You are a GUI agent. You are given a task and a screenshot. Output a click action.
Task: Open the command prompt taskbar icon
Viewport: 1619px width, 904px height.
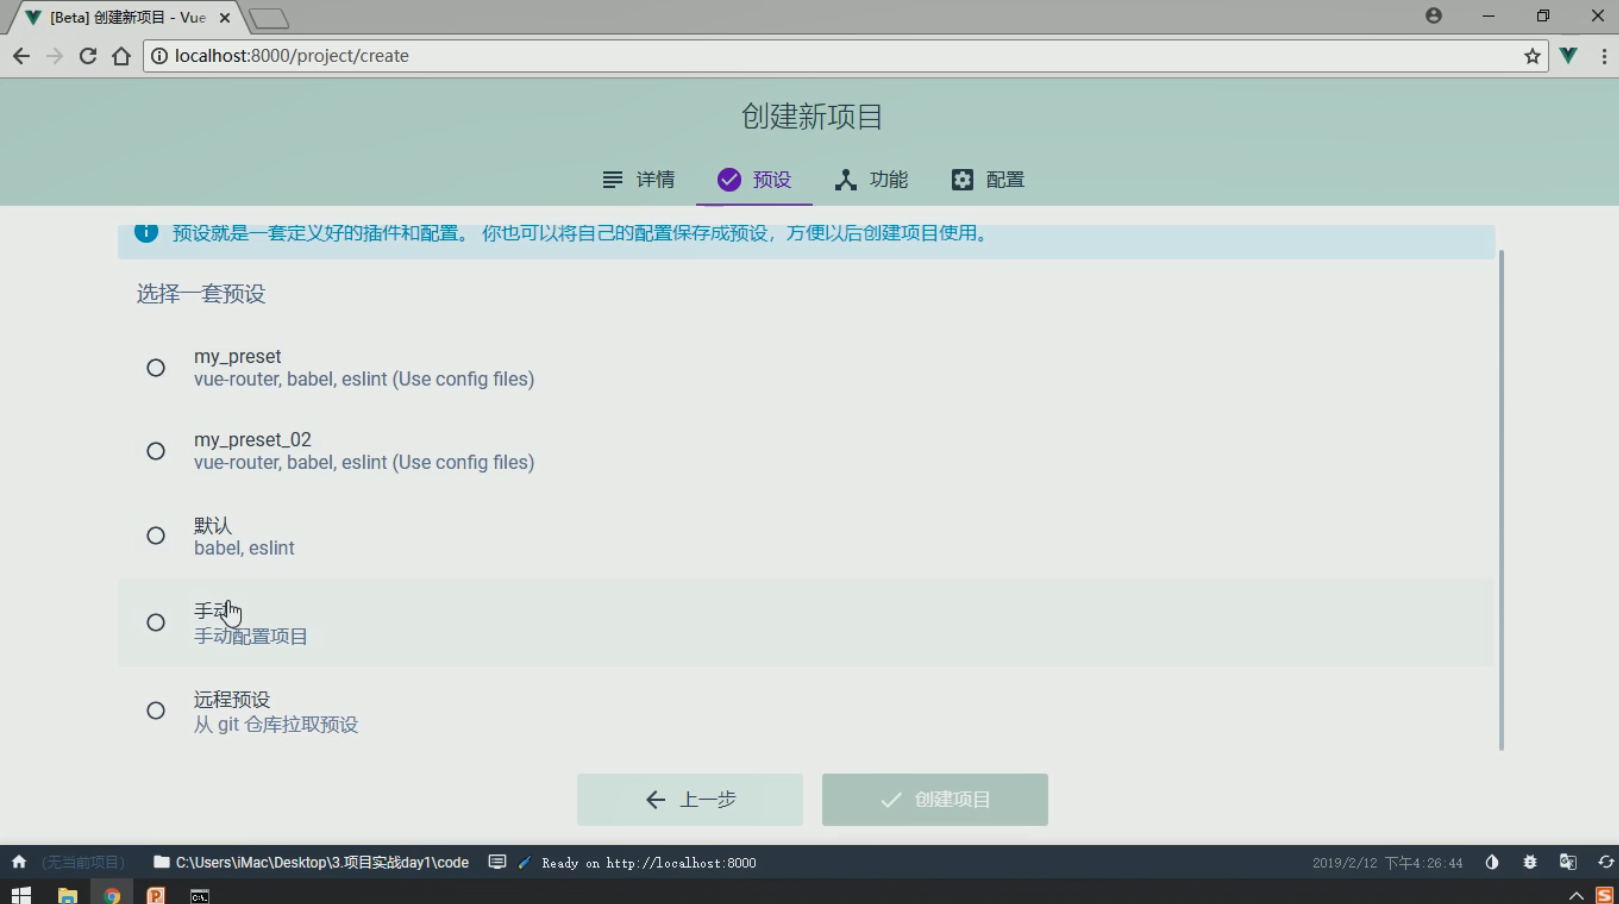click(x=200, y=895)
